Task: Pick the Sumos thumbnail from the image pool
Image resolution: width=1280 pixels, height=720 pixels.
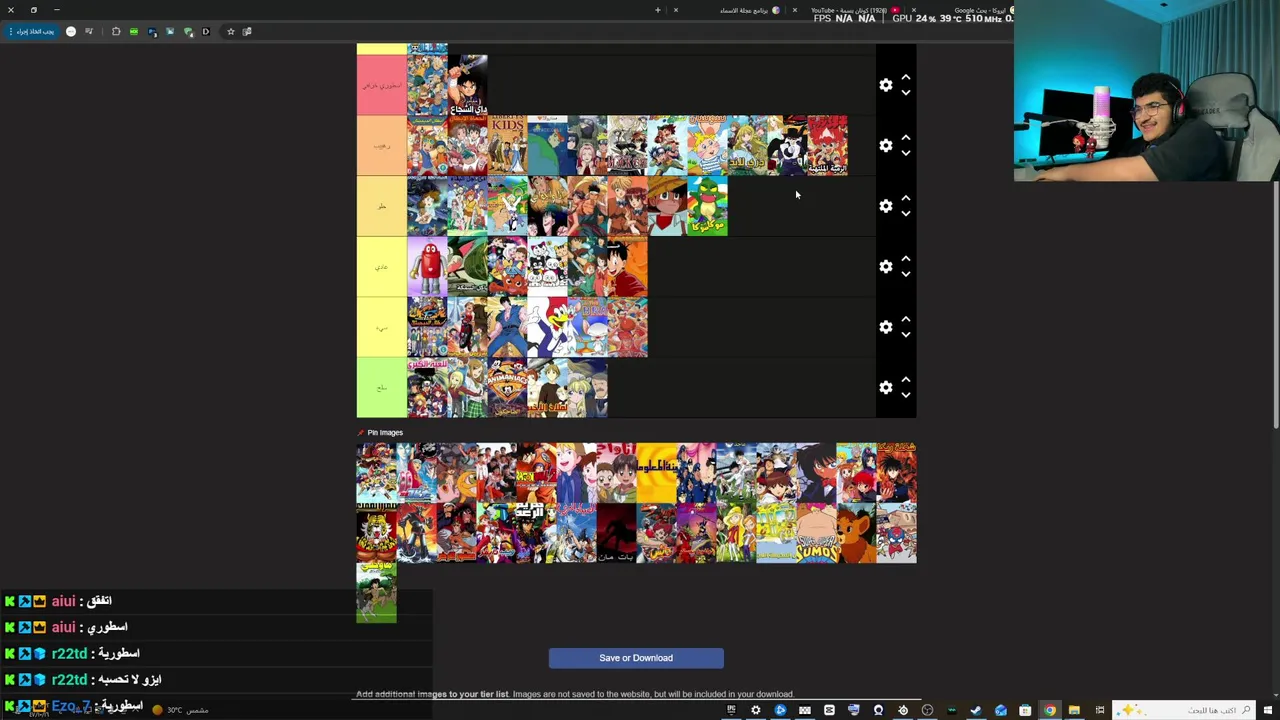Action: [x=816, y=533]
